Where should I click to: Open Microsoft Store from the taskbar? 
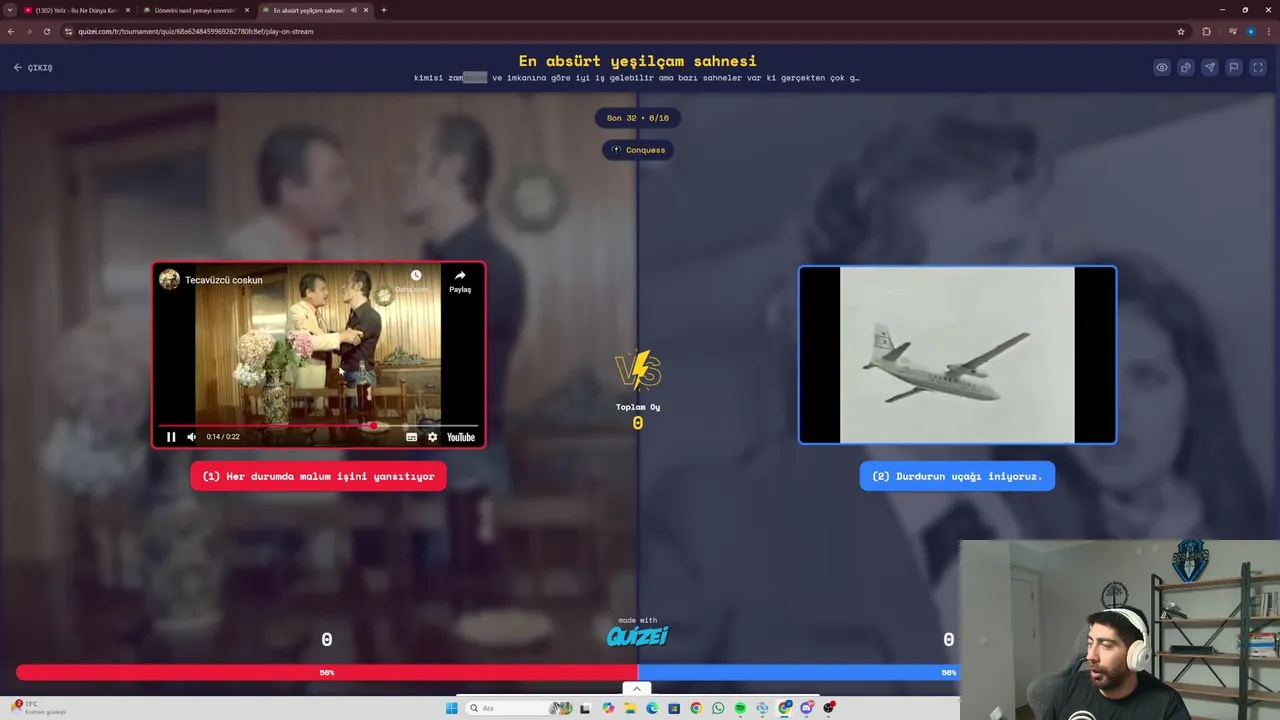pyautogui.click(x=674, y=708)
